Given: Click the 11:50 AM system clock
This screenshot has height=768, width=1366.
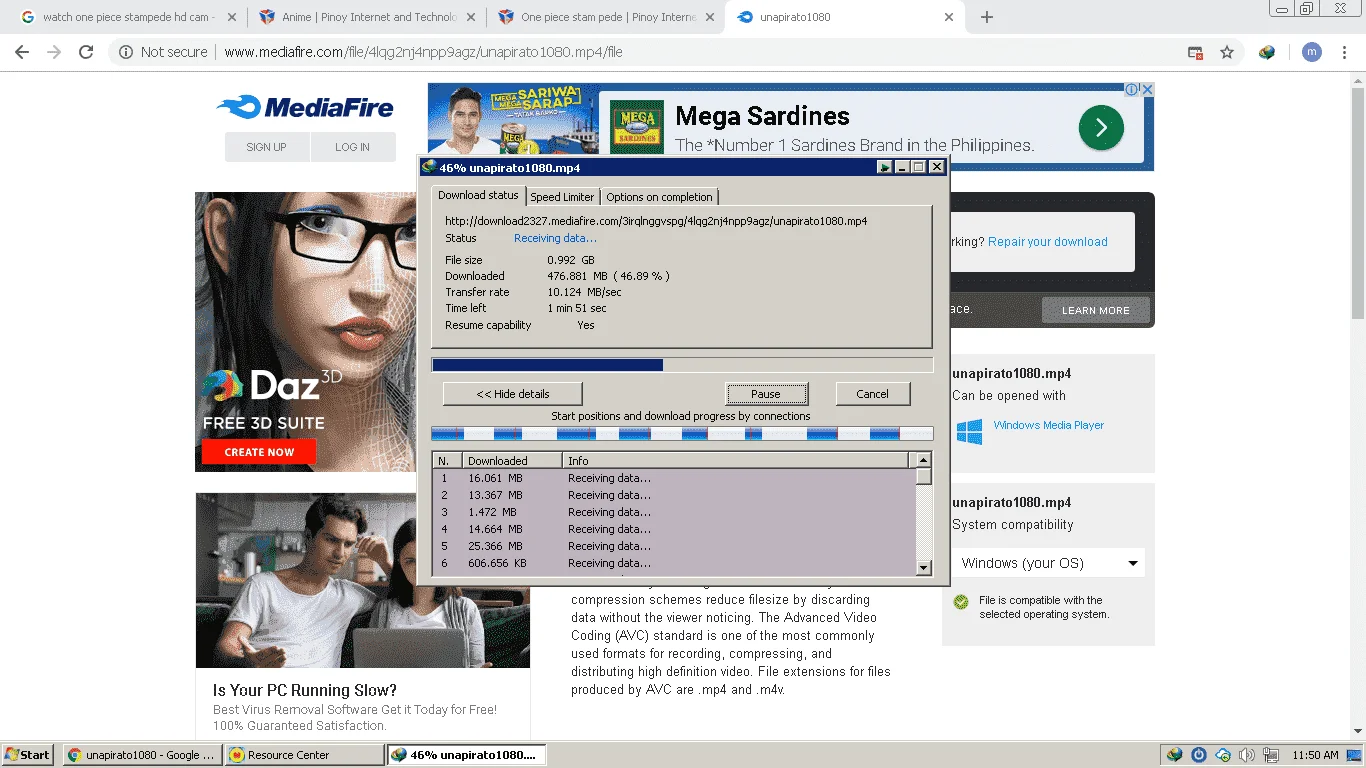Looking at the screenshot, I should (x=1315, y=755).
